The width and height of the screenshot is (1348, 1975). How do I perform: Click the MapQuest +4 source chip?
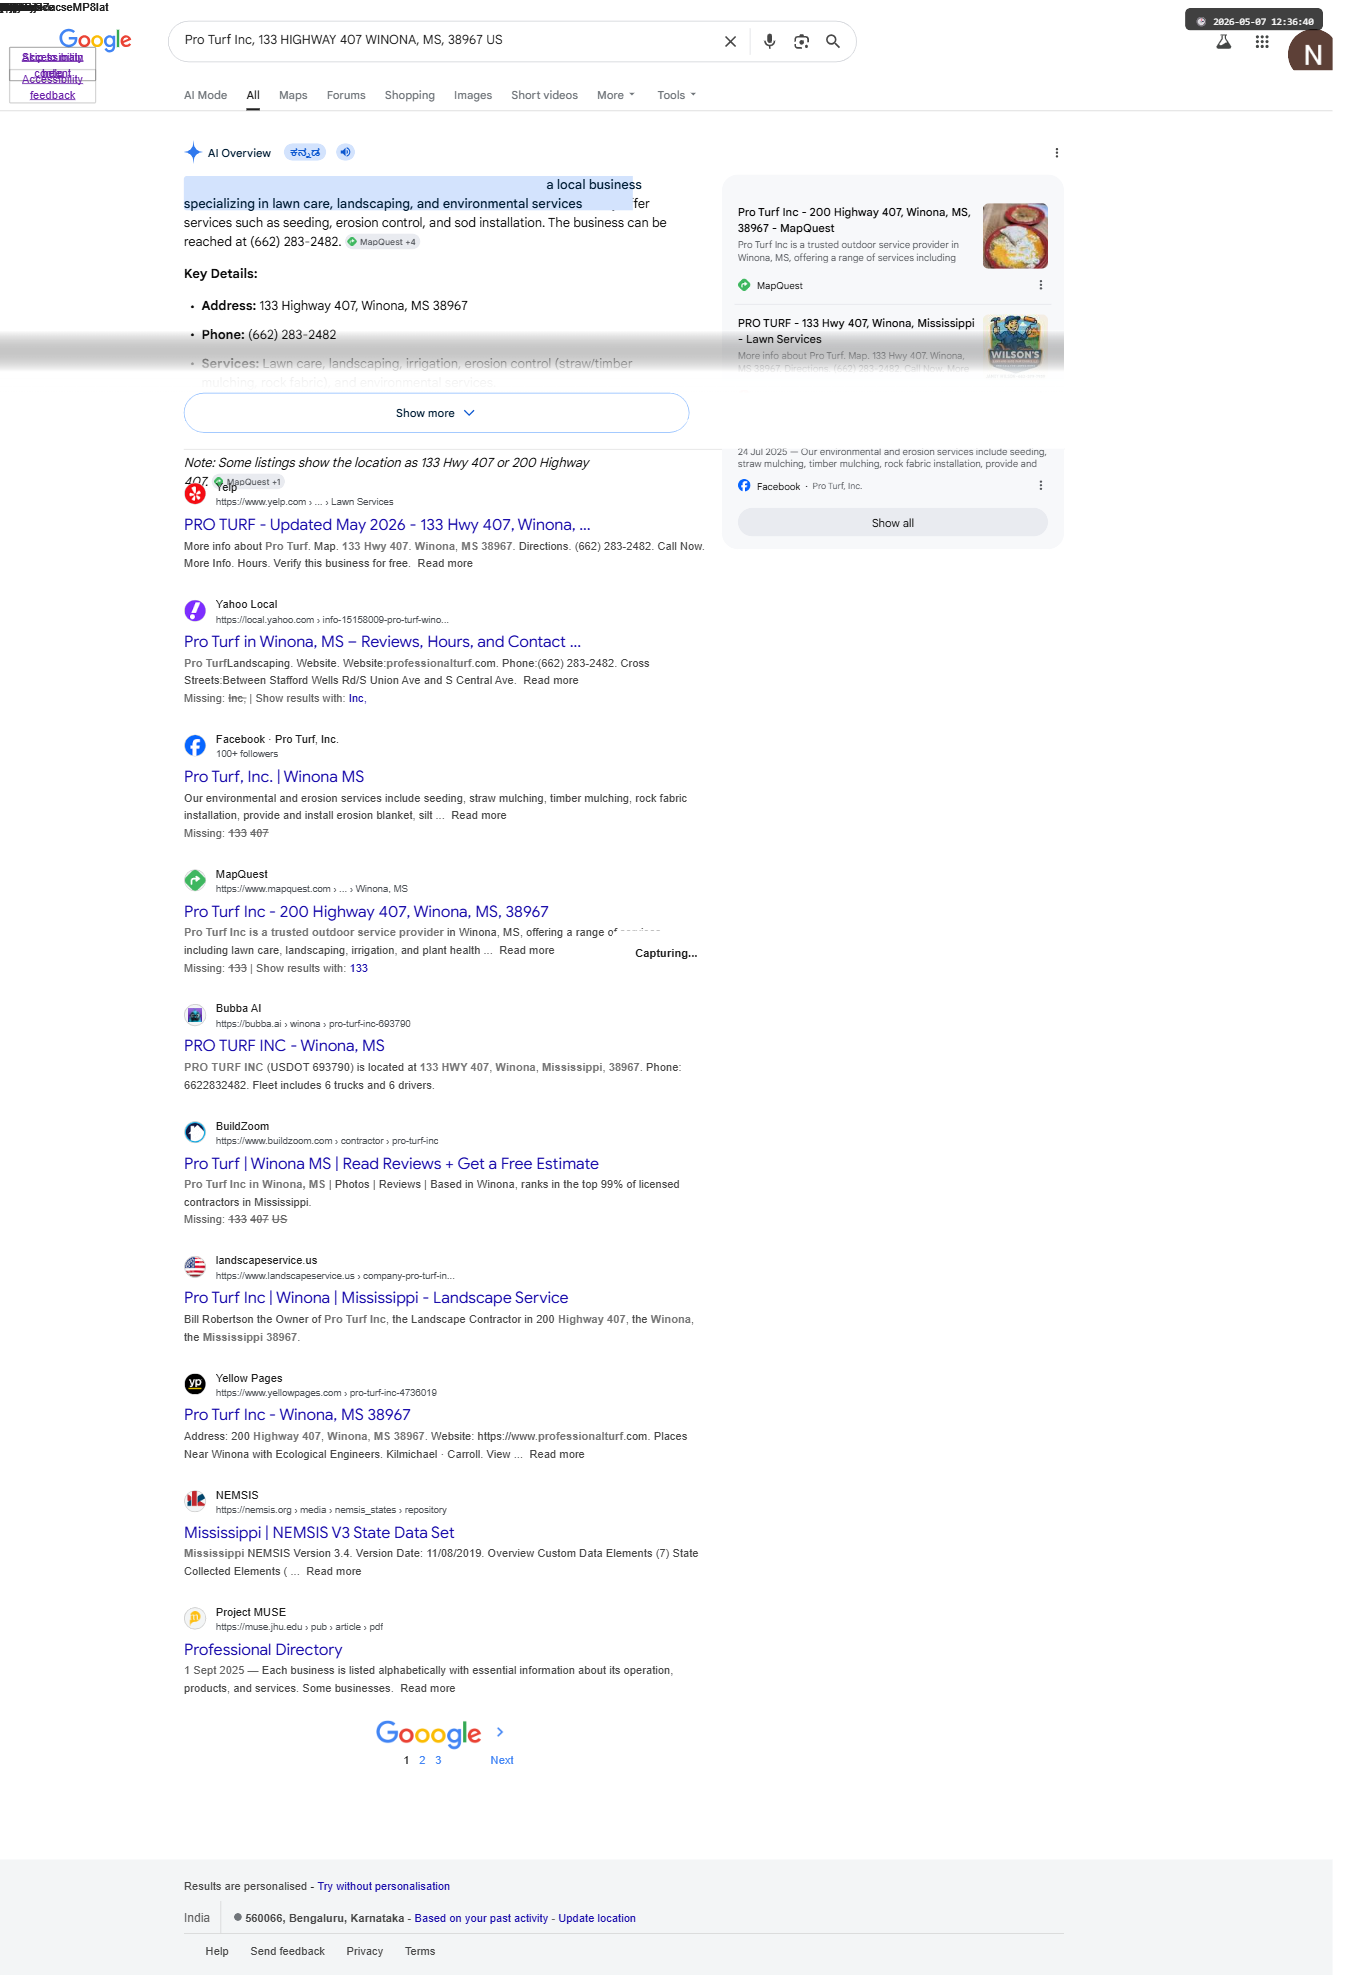tap(382, 242)
